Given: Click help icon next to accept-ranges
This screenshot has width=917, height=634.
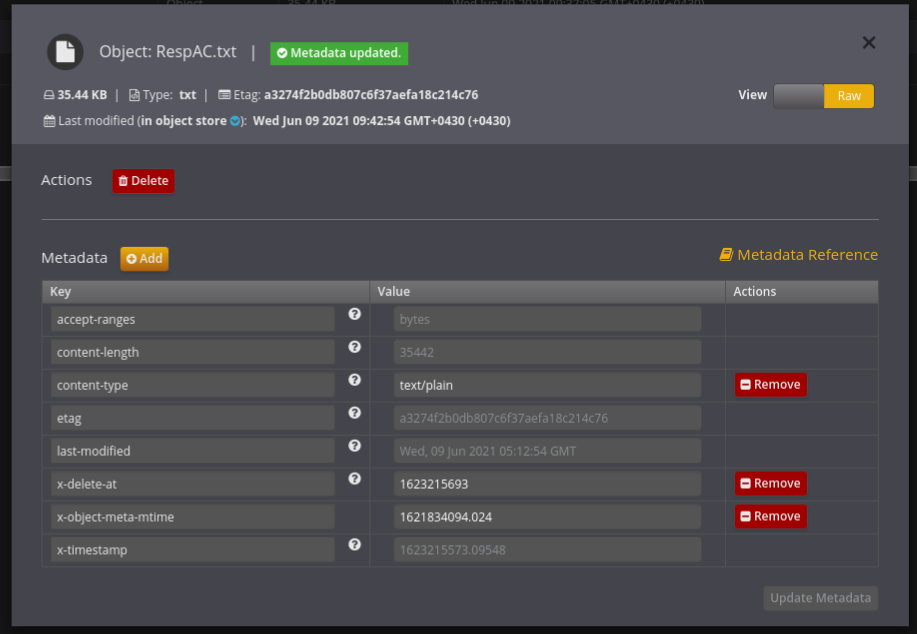Looking at the screenshot, I should [x=354, y=314].
